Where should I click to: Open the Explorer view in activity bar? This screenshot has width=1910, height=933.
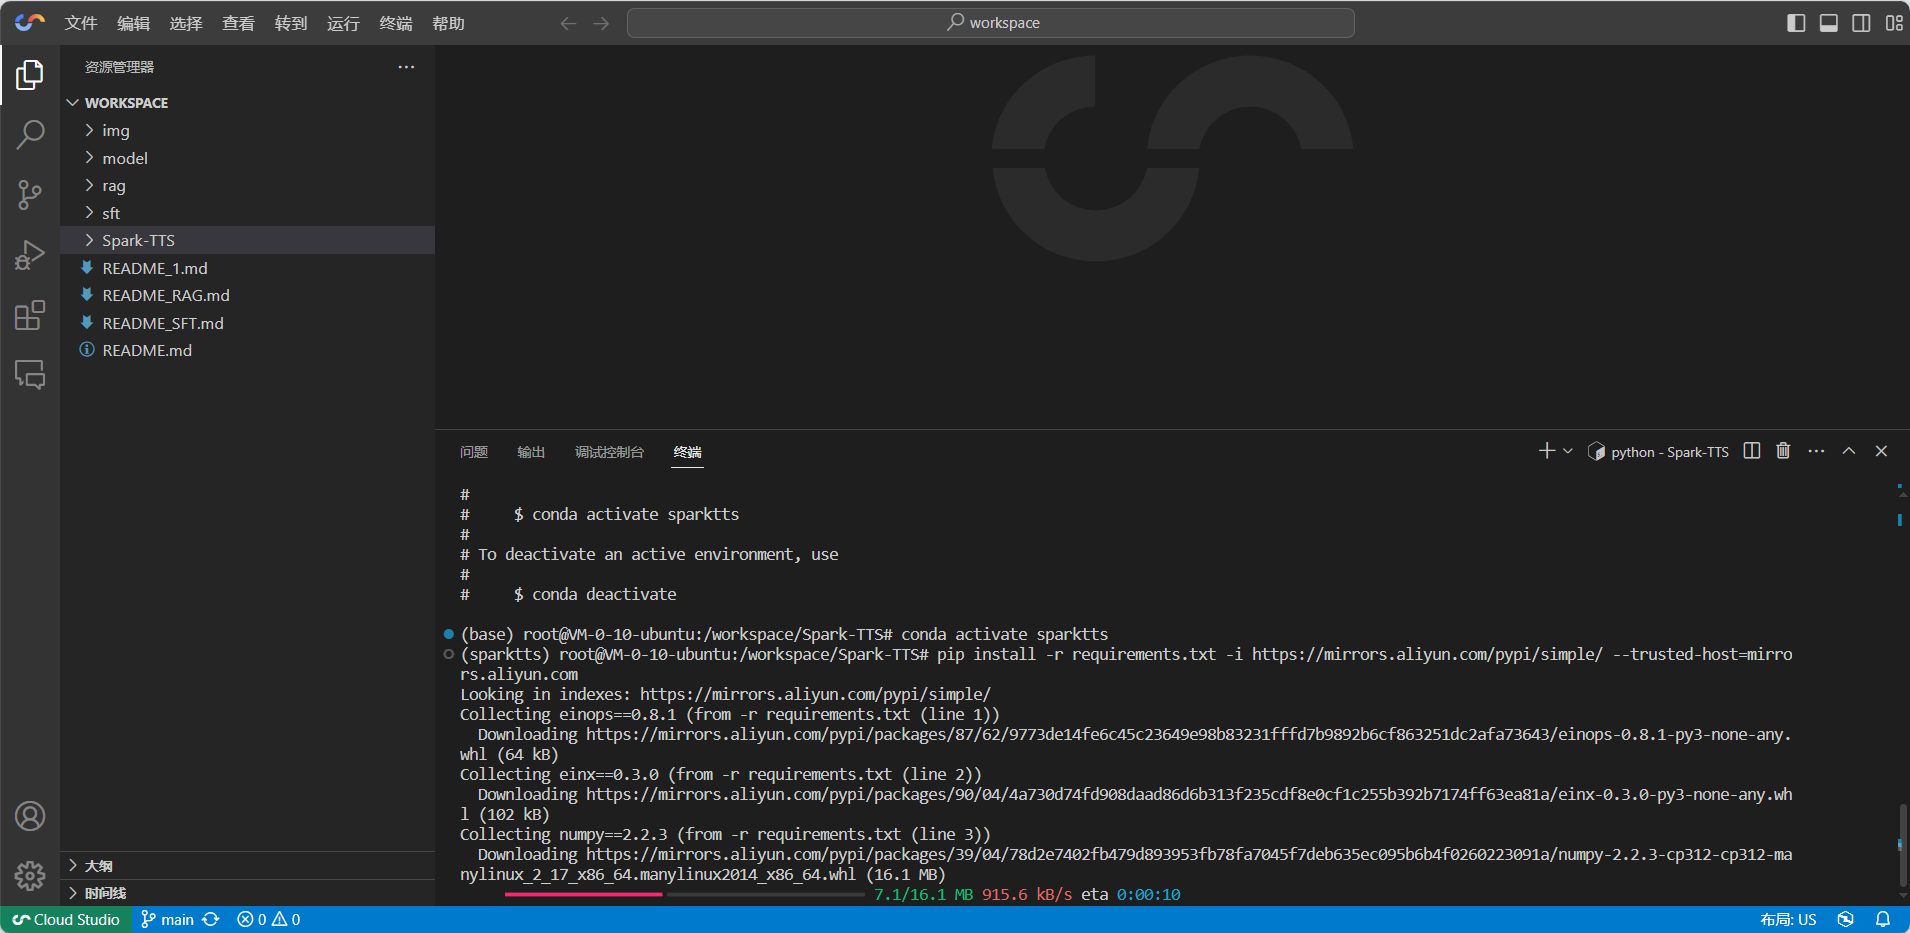pos(30,75)
